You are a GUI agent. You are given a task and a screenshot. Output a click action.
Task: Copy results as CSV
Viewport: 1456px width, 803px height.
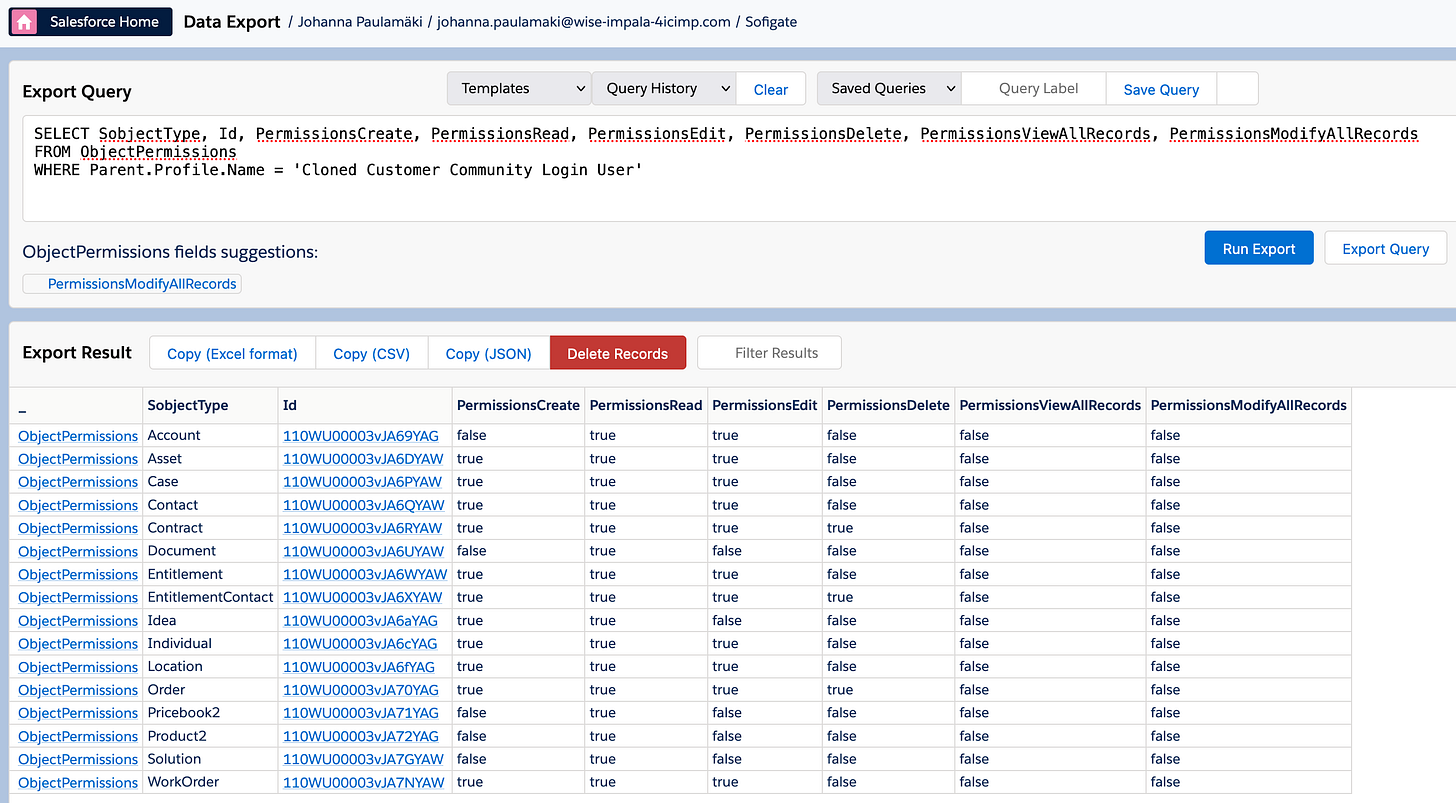(x=372, y=353)
